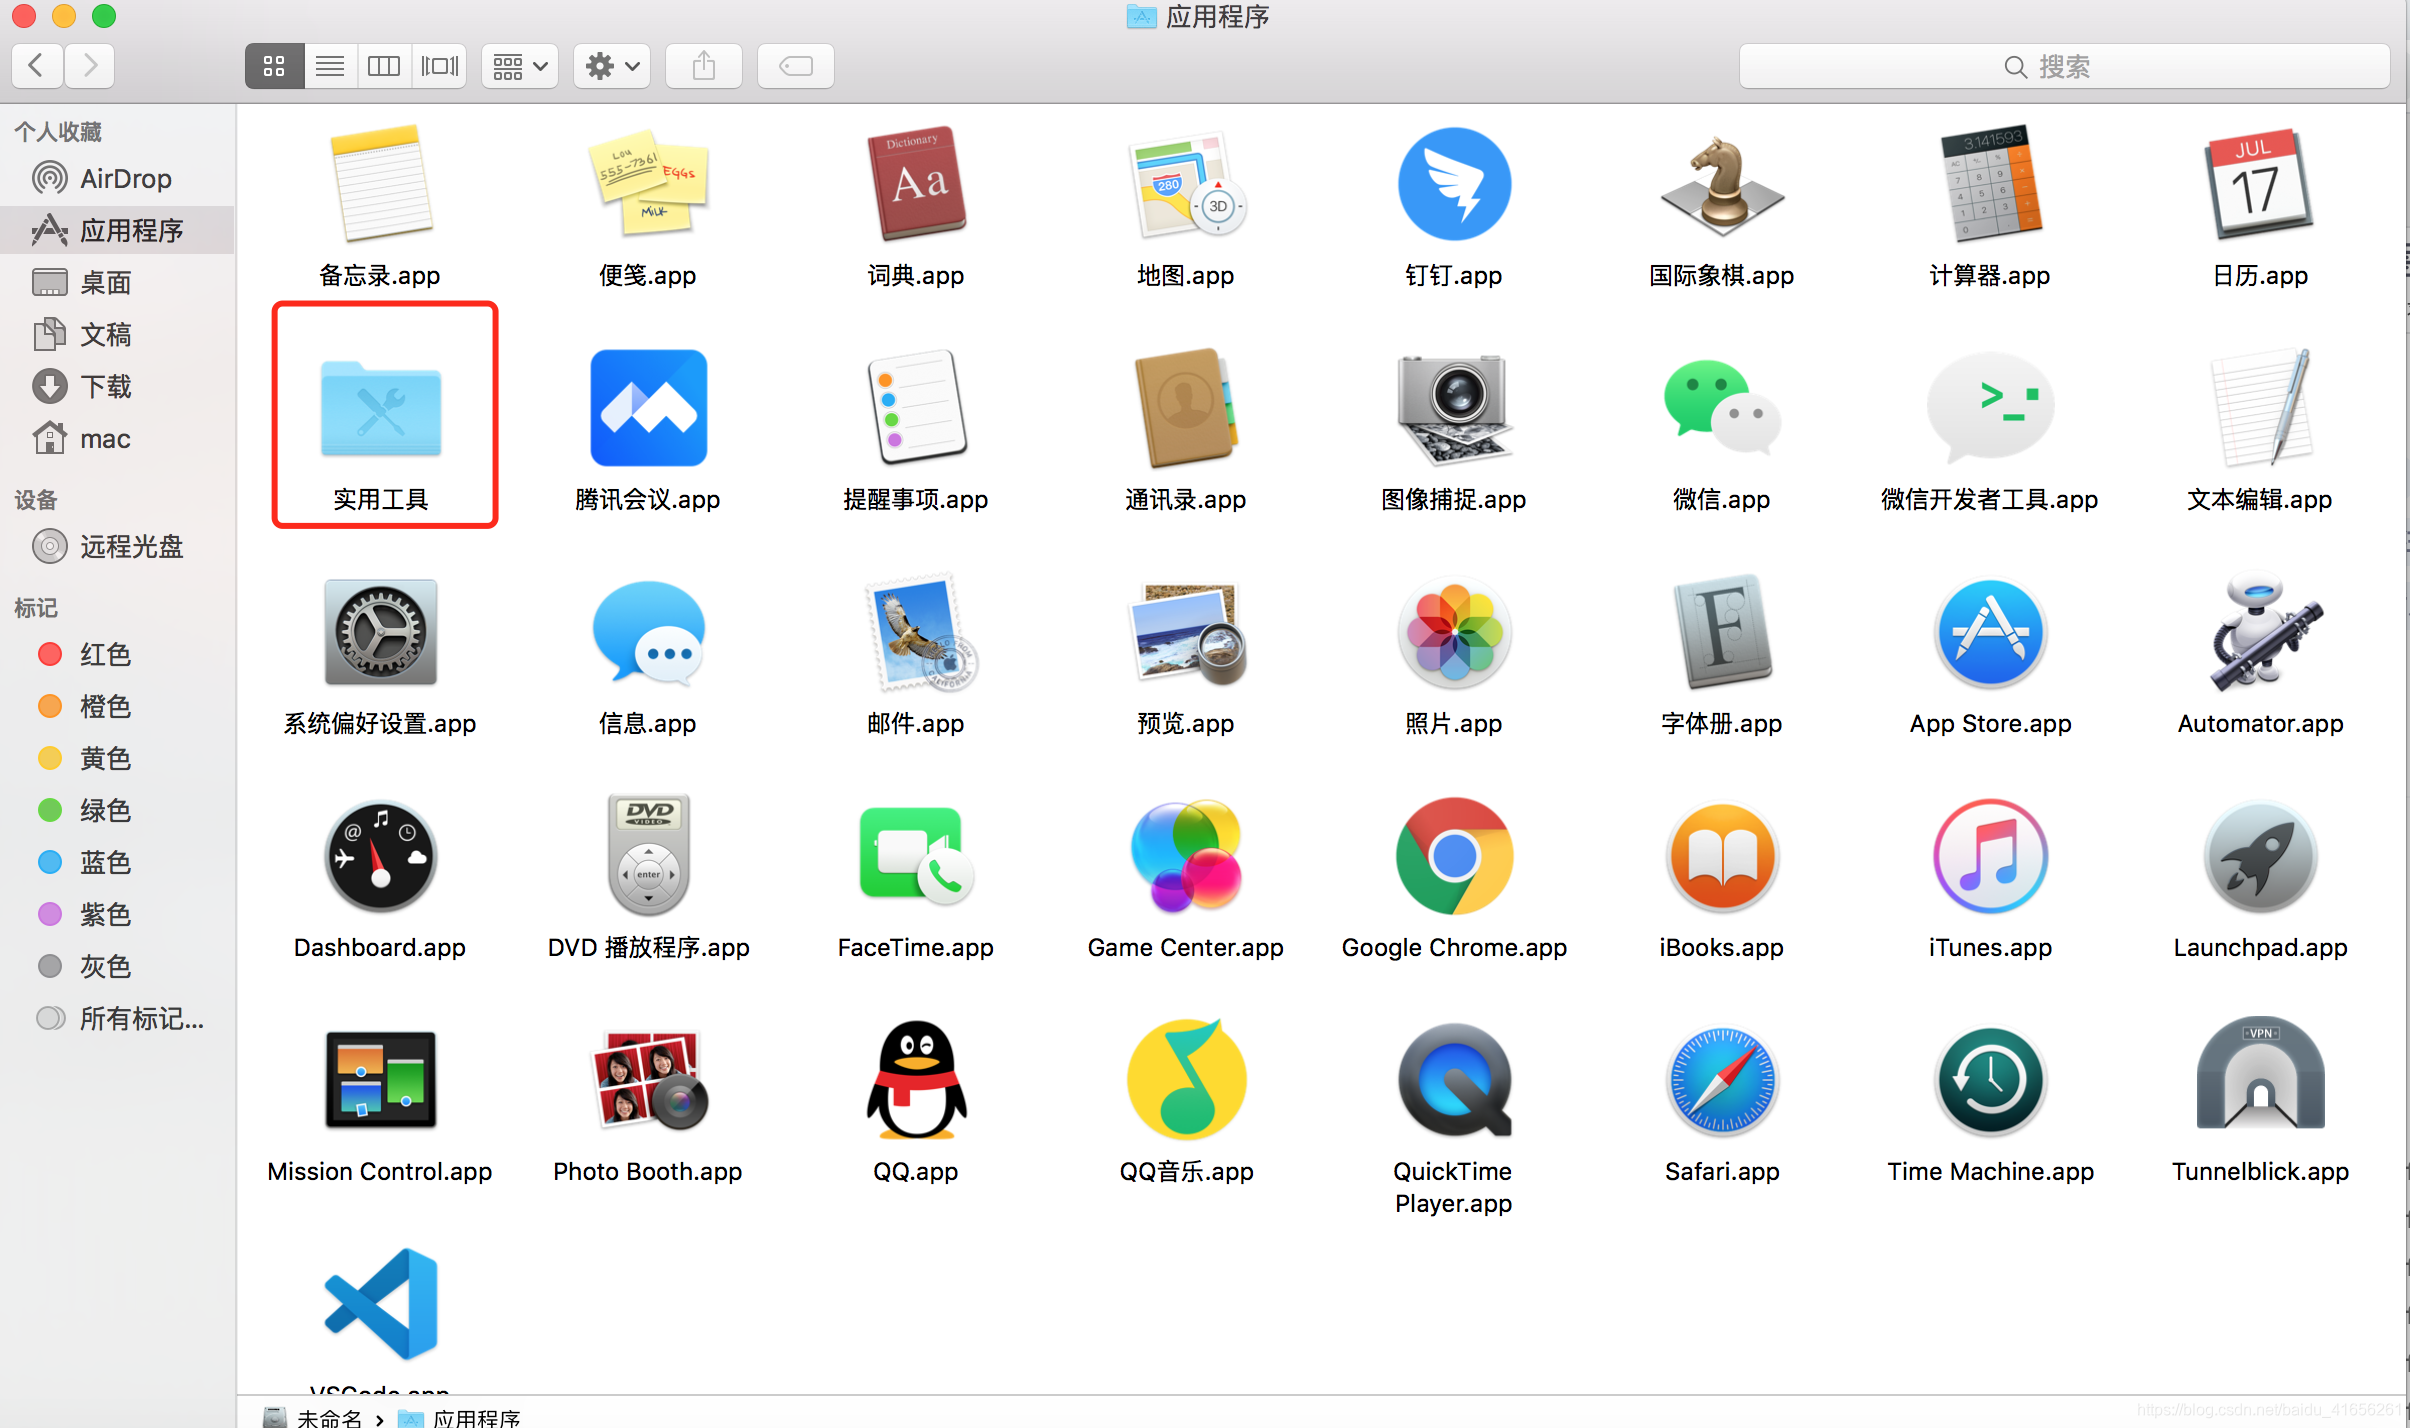2410x1428 pixels.
Task: Open the iBooks app
Action: pos(1722,856)
